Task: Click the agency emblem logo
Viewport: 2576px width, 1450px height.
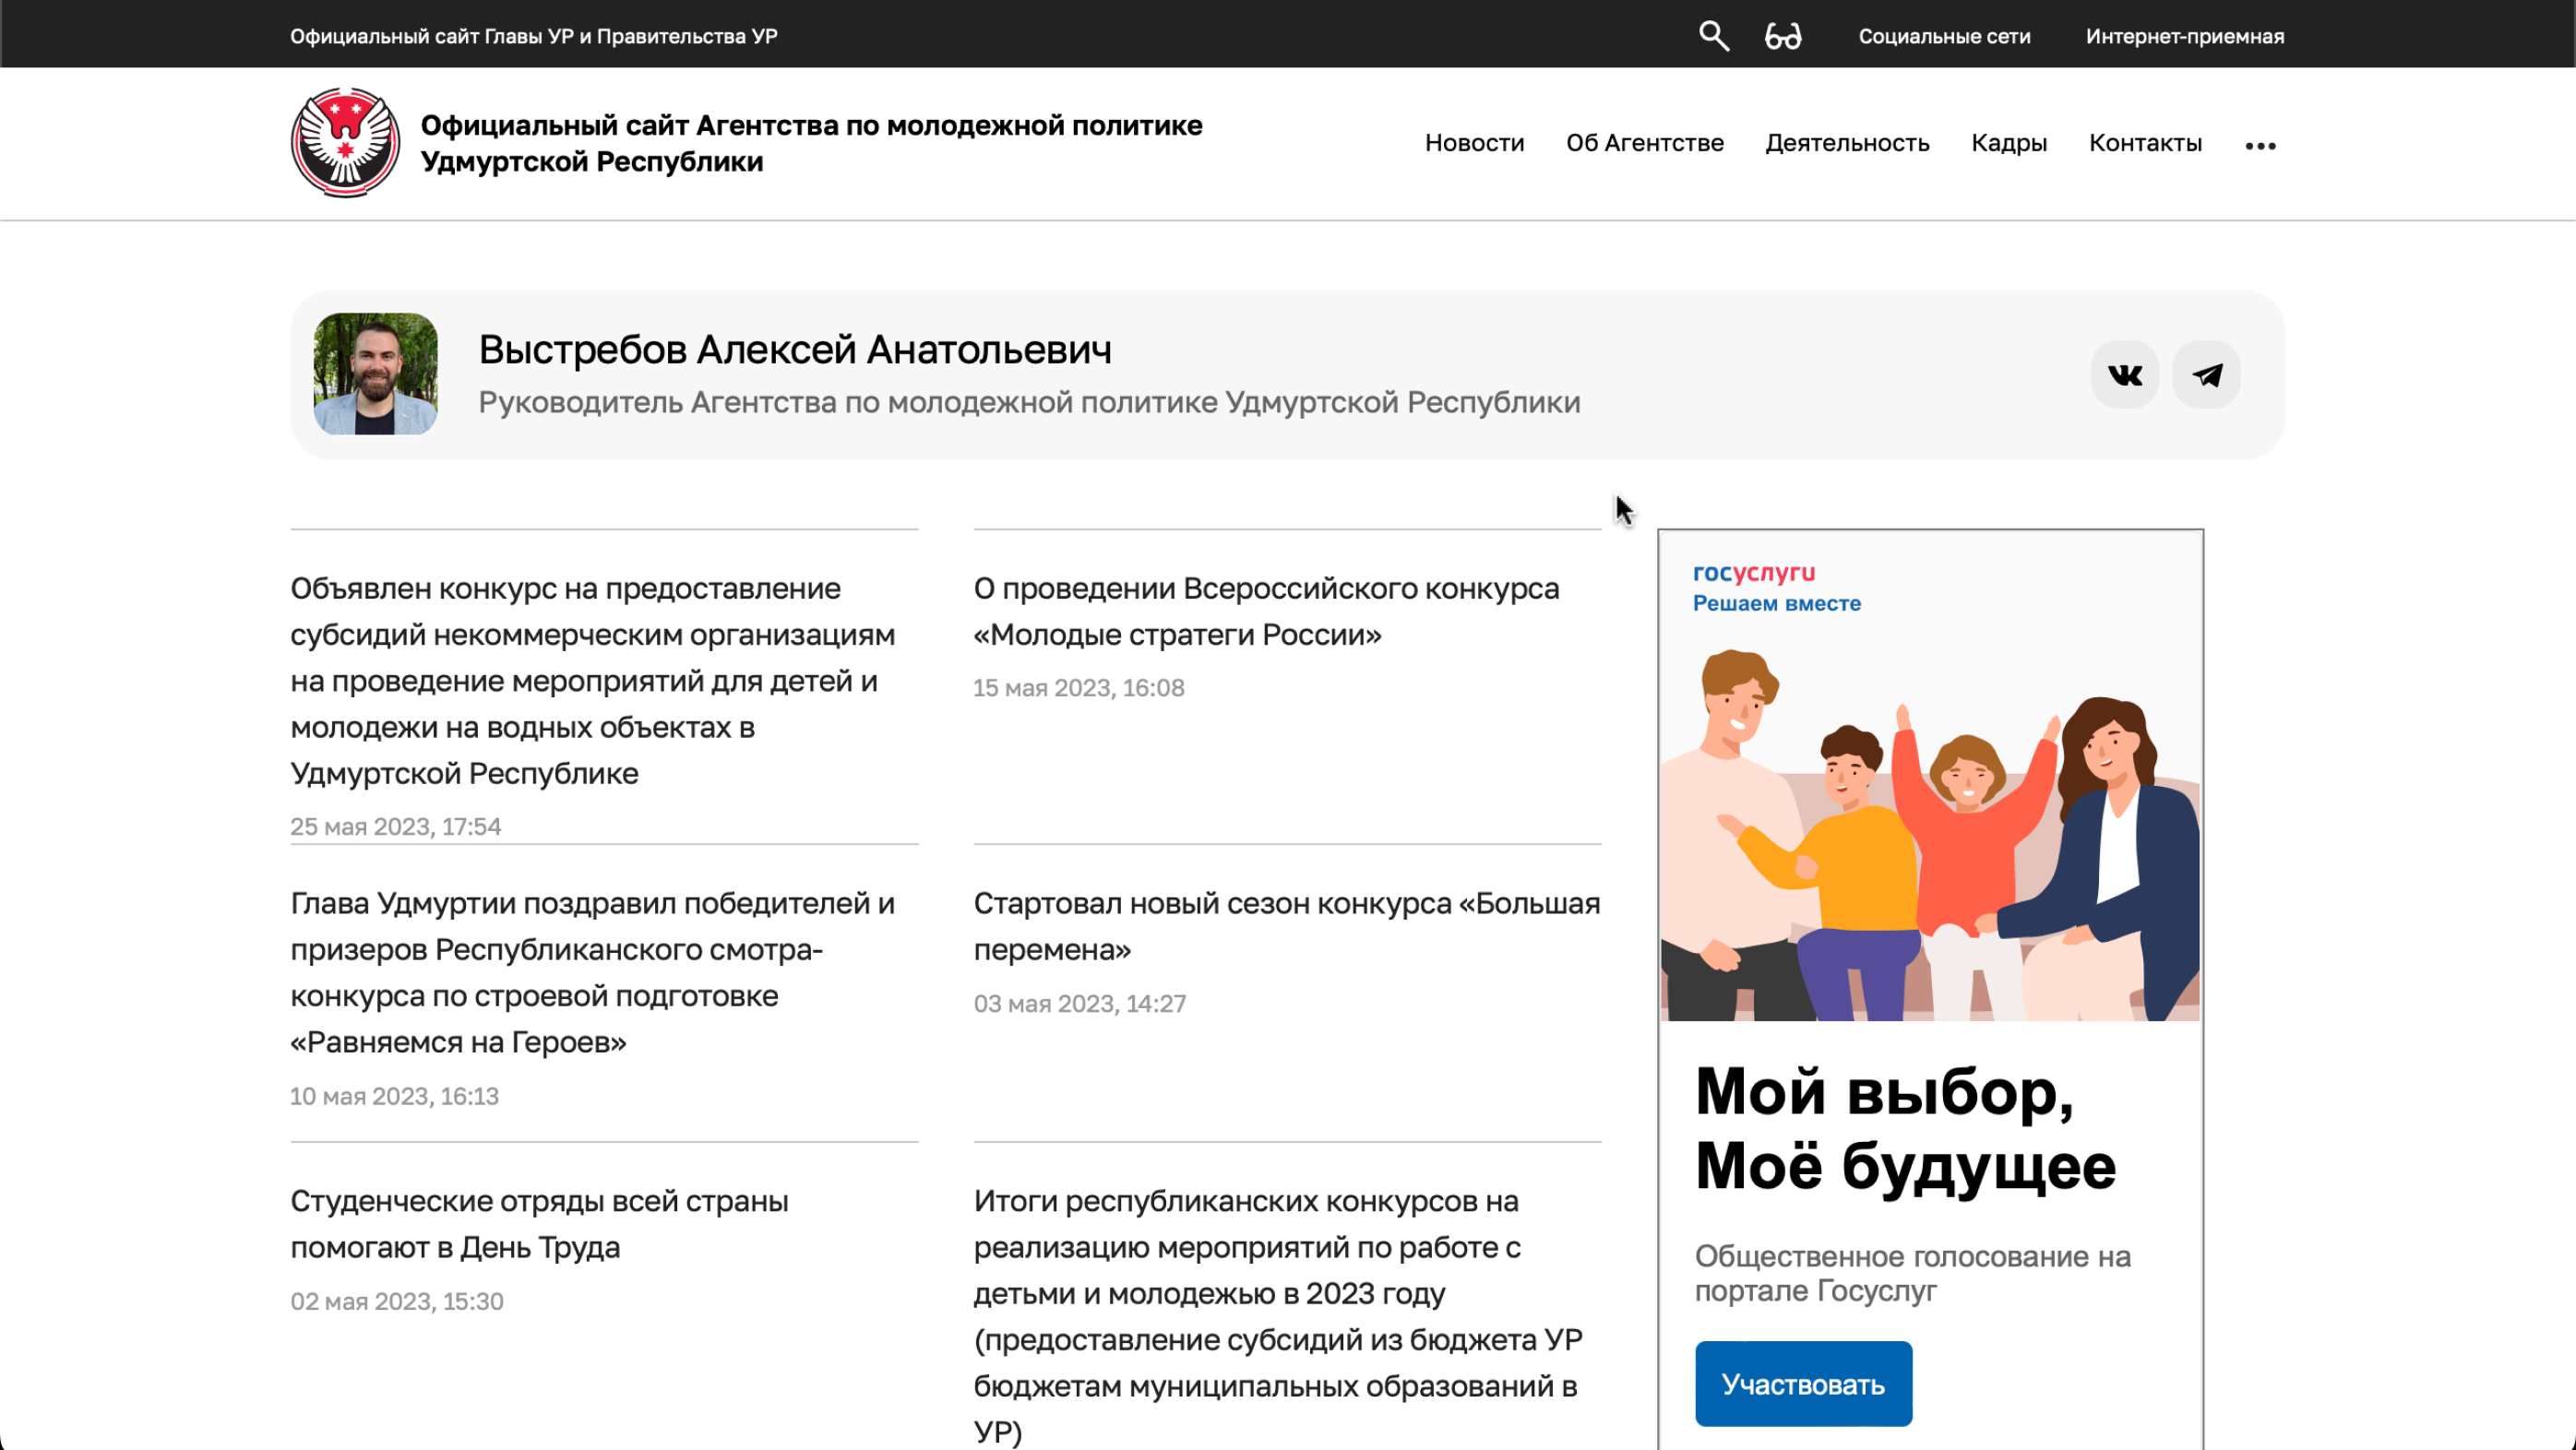Action: click(x=345, y=143)
